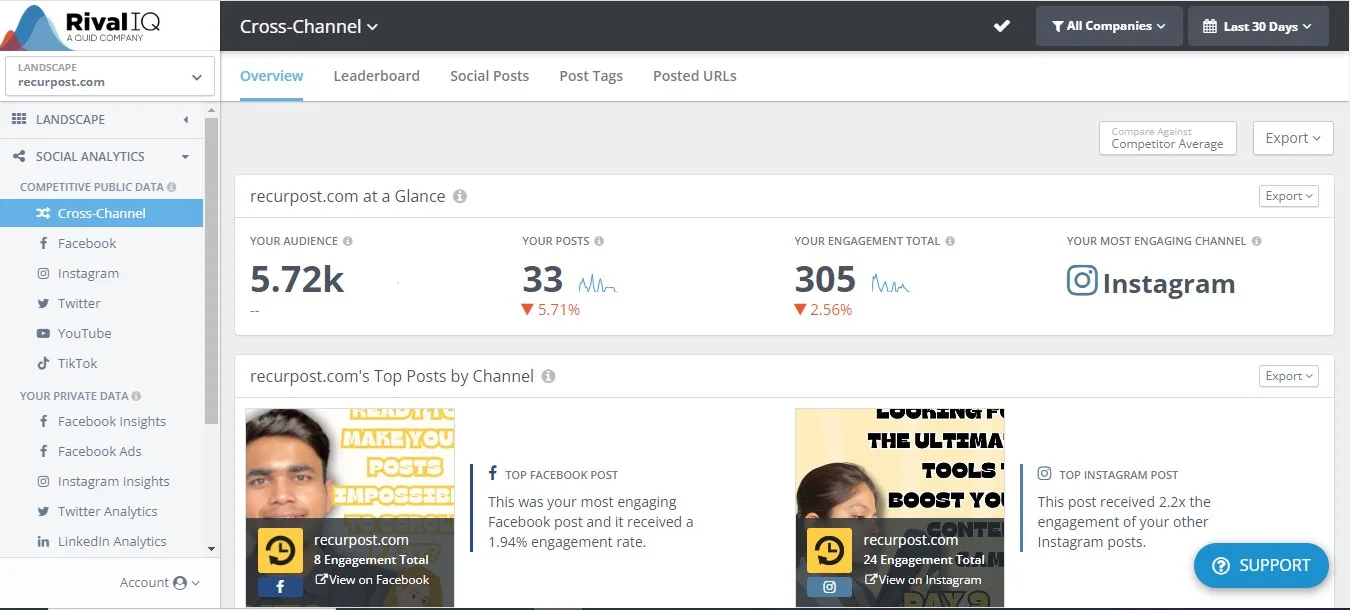Collapse the Landscape sidebar section arrow
The image size is (1350, 610).
[186, 120]
